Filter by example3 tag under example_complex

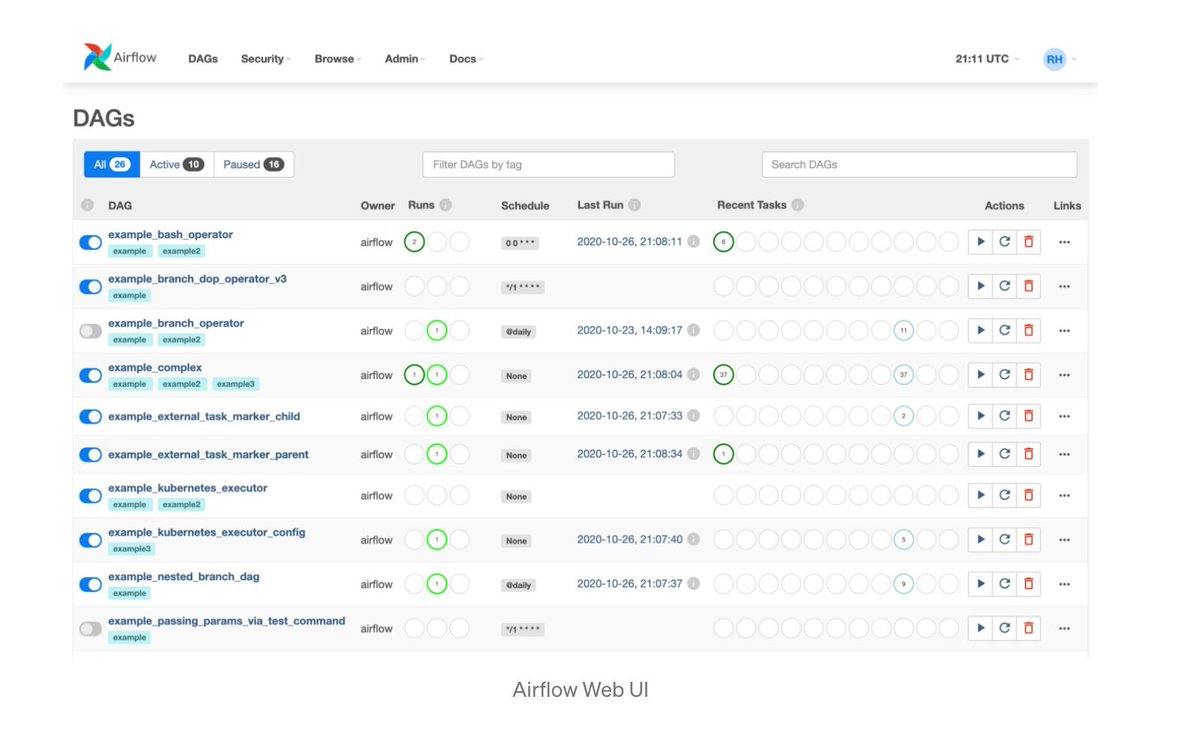click(x=236, y=384)
